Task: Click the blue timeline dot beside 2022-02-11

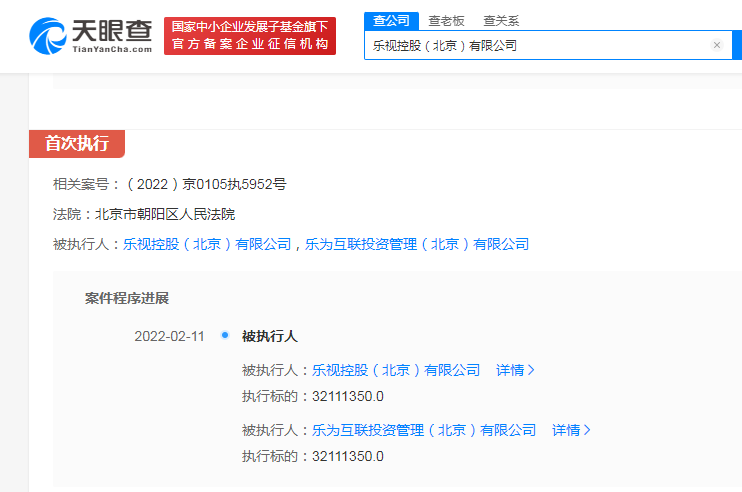Action: pyautogui.click(x=224, y=335)
